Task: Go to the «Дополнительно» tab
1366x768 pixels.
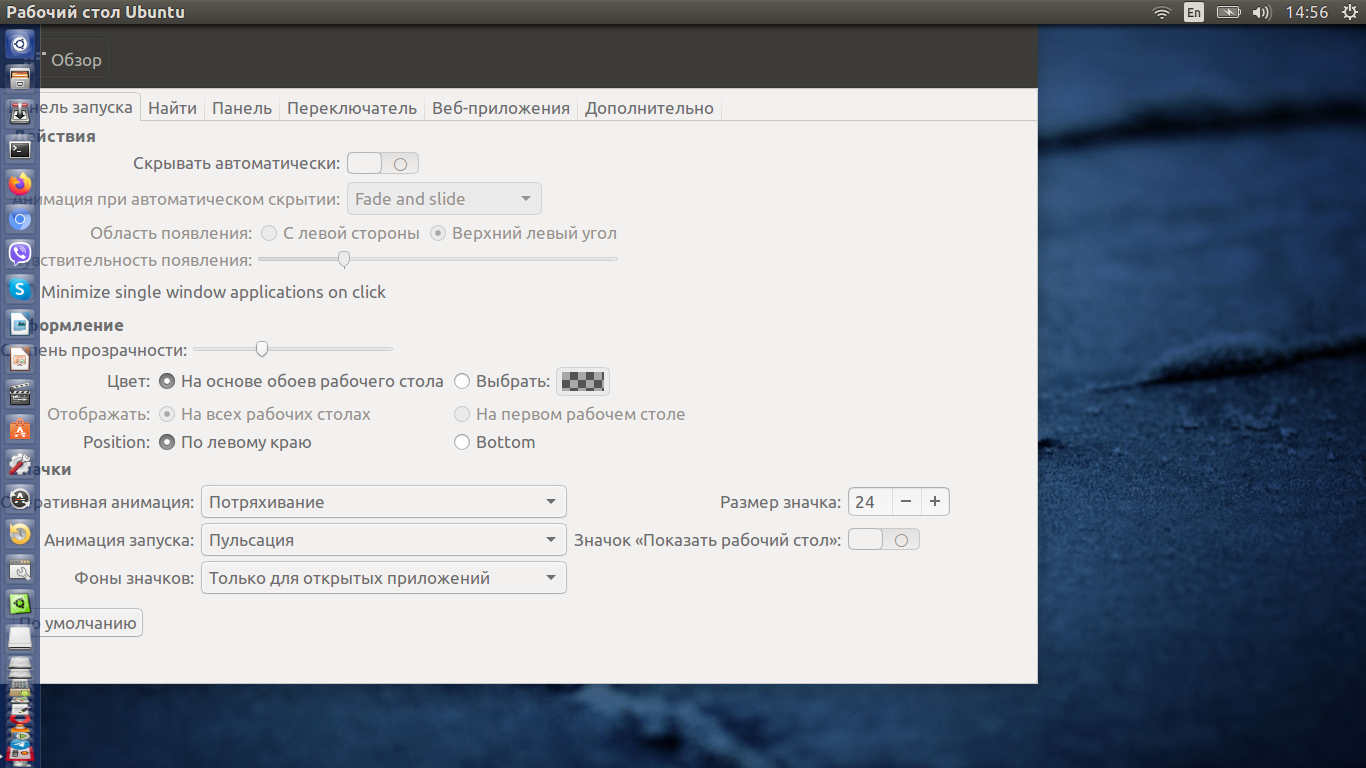Action: point(649,108)
